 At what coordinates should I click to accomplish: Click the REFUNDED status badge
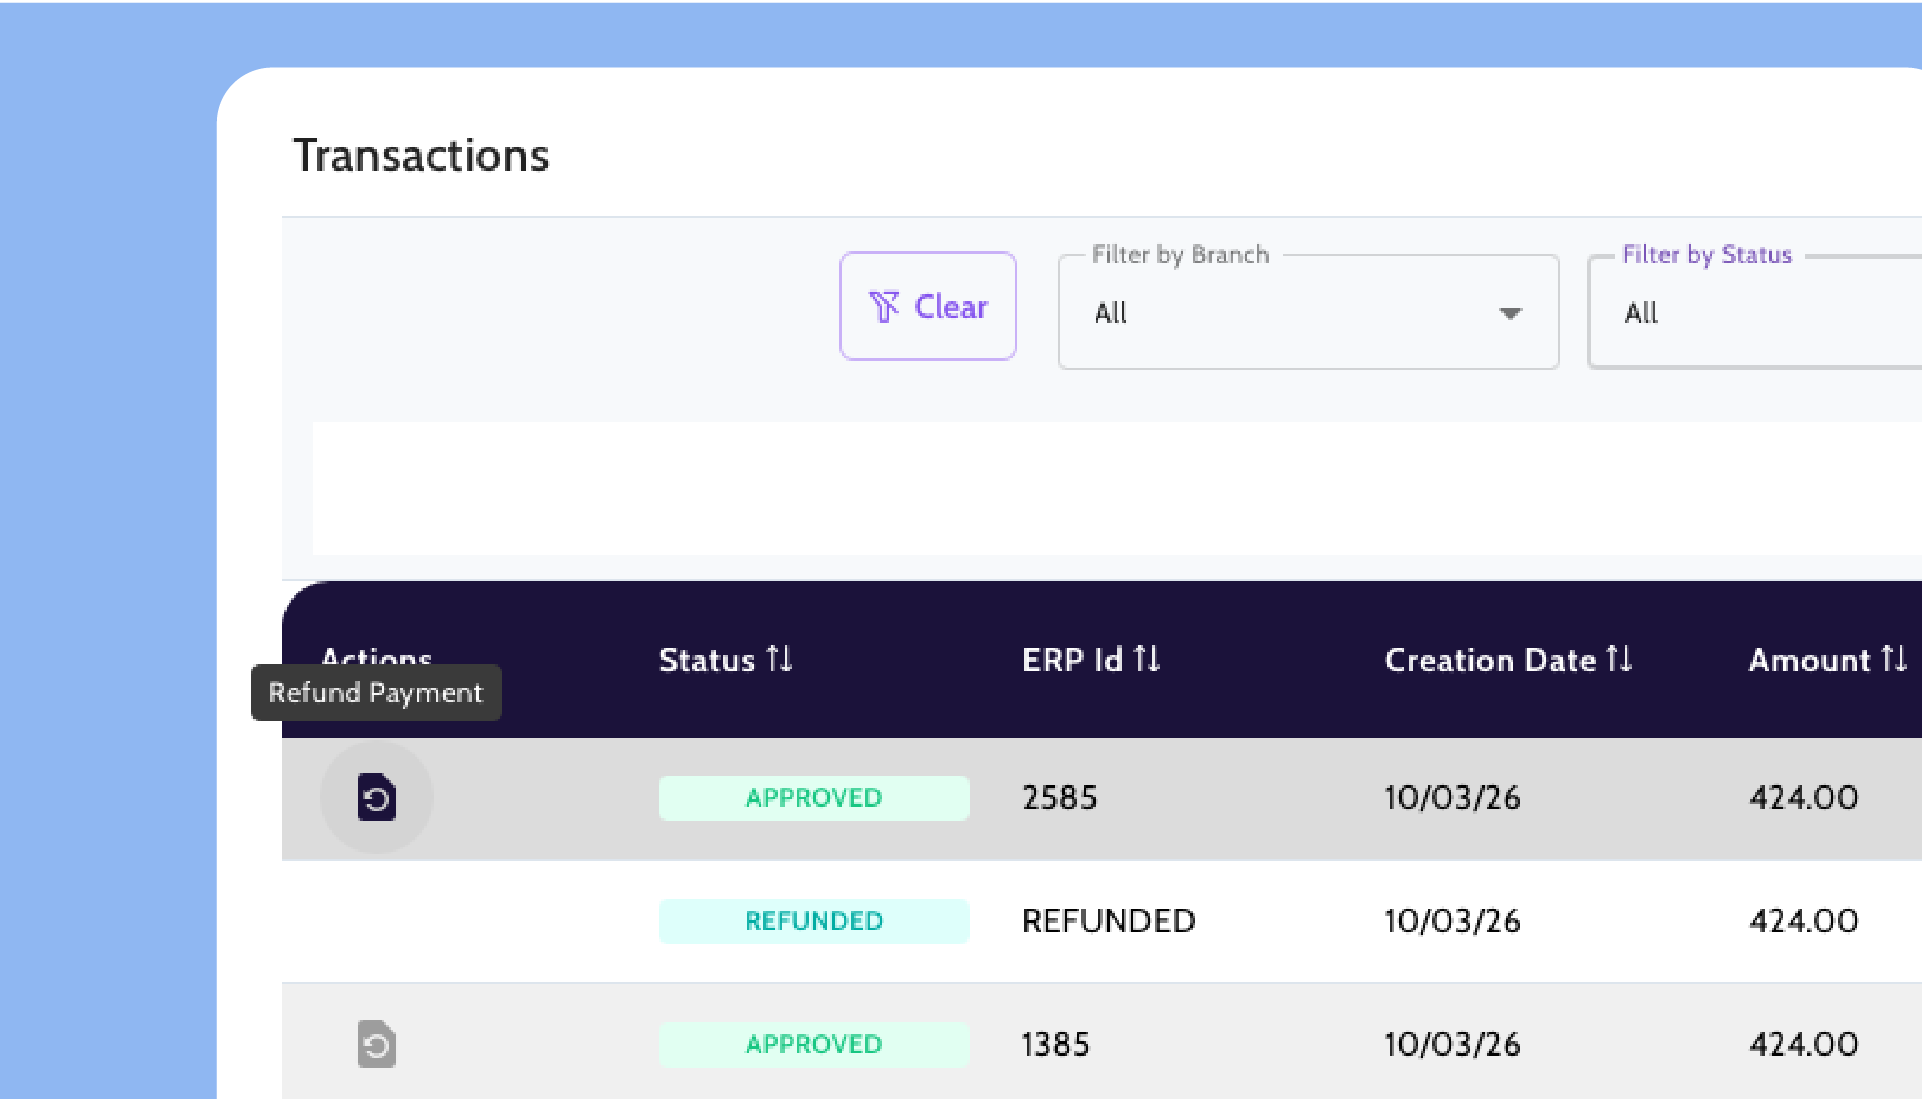point(813,921)
